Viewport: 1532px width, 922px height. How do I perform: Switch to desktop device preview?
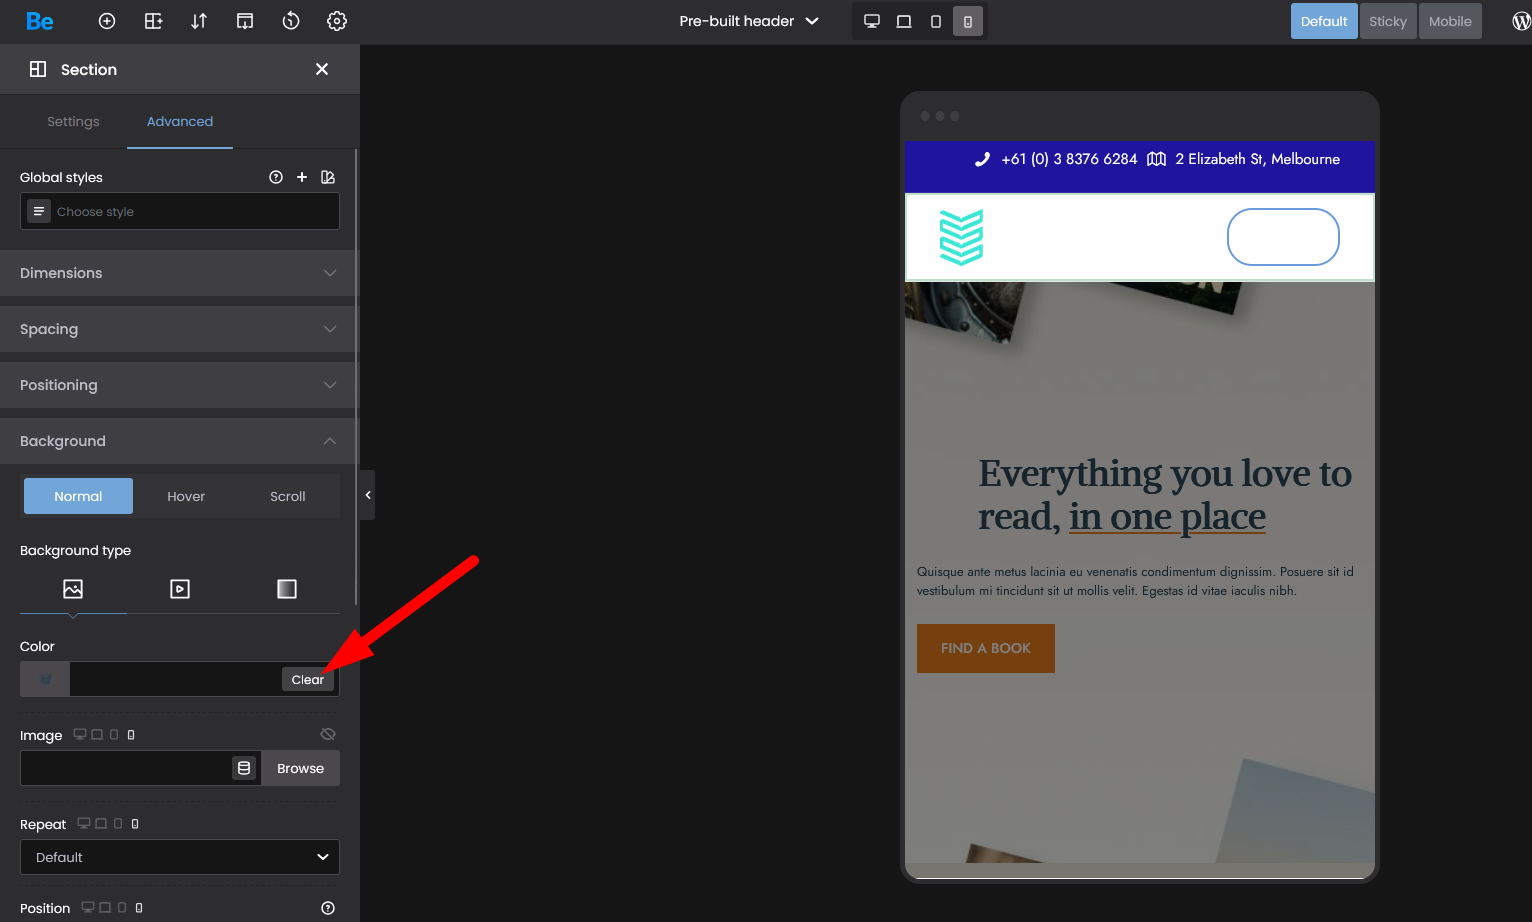(x=872, y=21)
